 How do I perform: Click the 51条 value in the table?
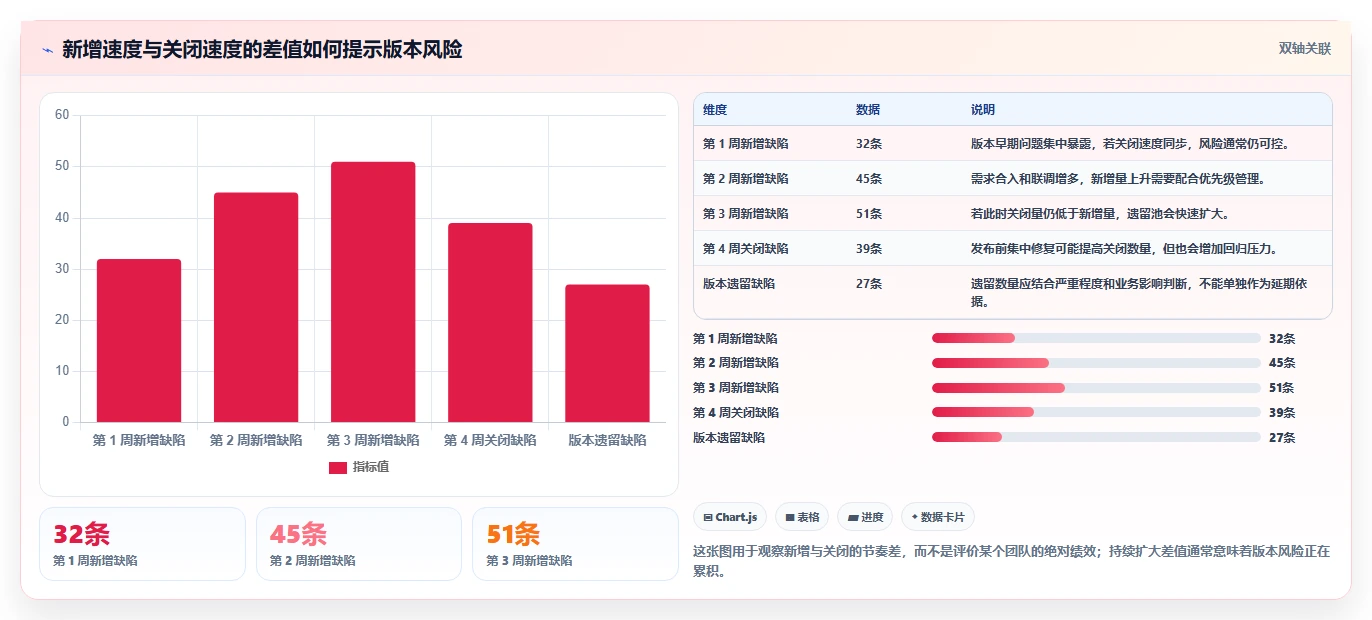(x=869, y=214)
